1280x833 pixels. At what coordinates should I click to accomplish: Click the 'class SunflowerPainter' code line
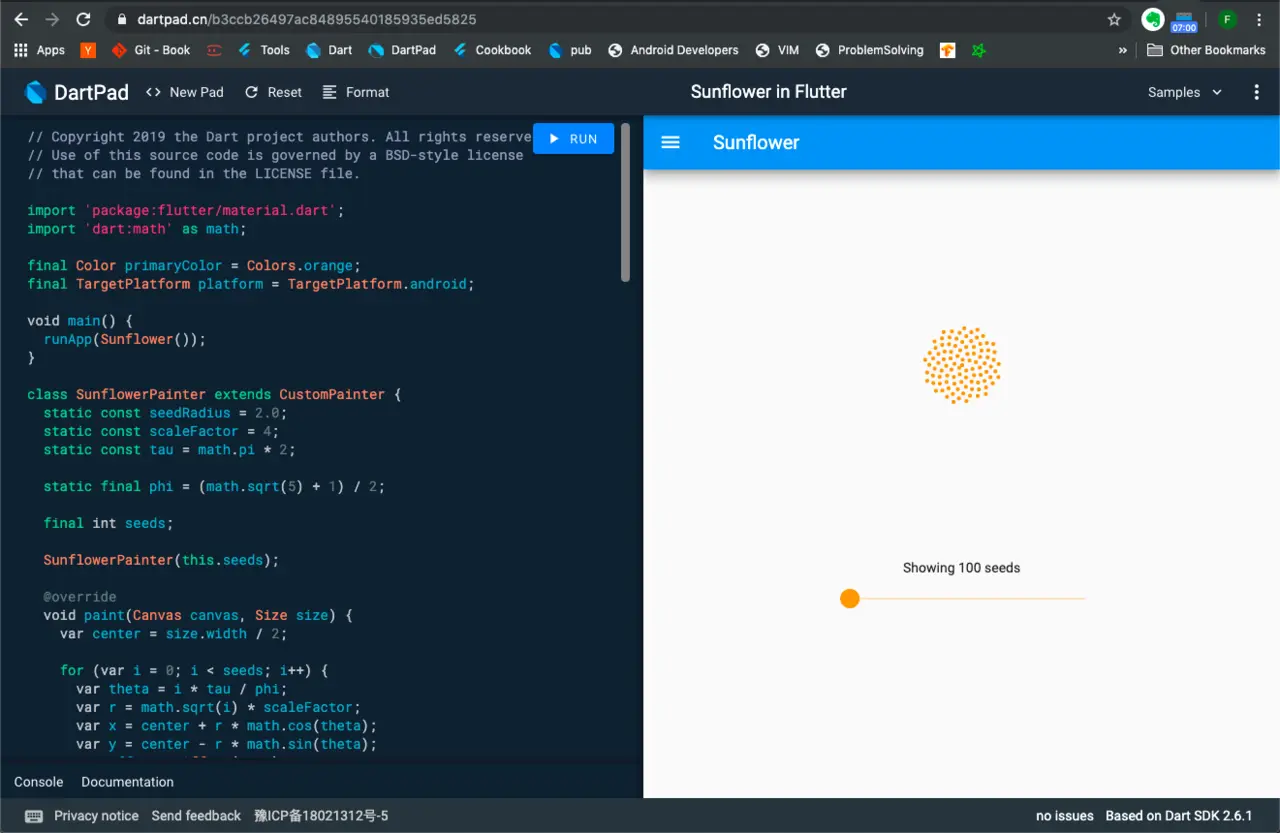[214, 394]
